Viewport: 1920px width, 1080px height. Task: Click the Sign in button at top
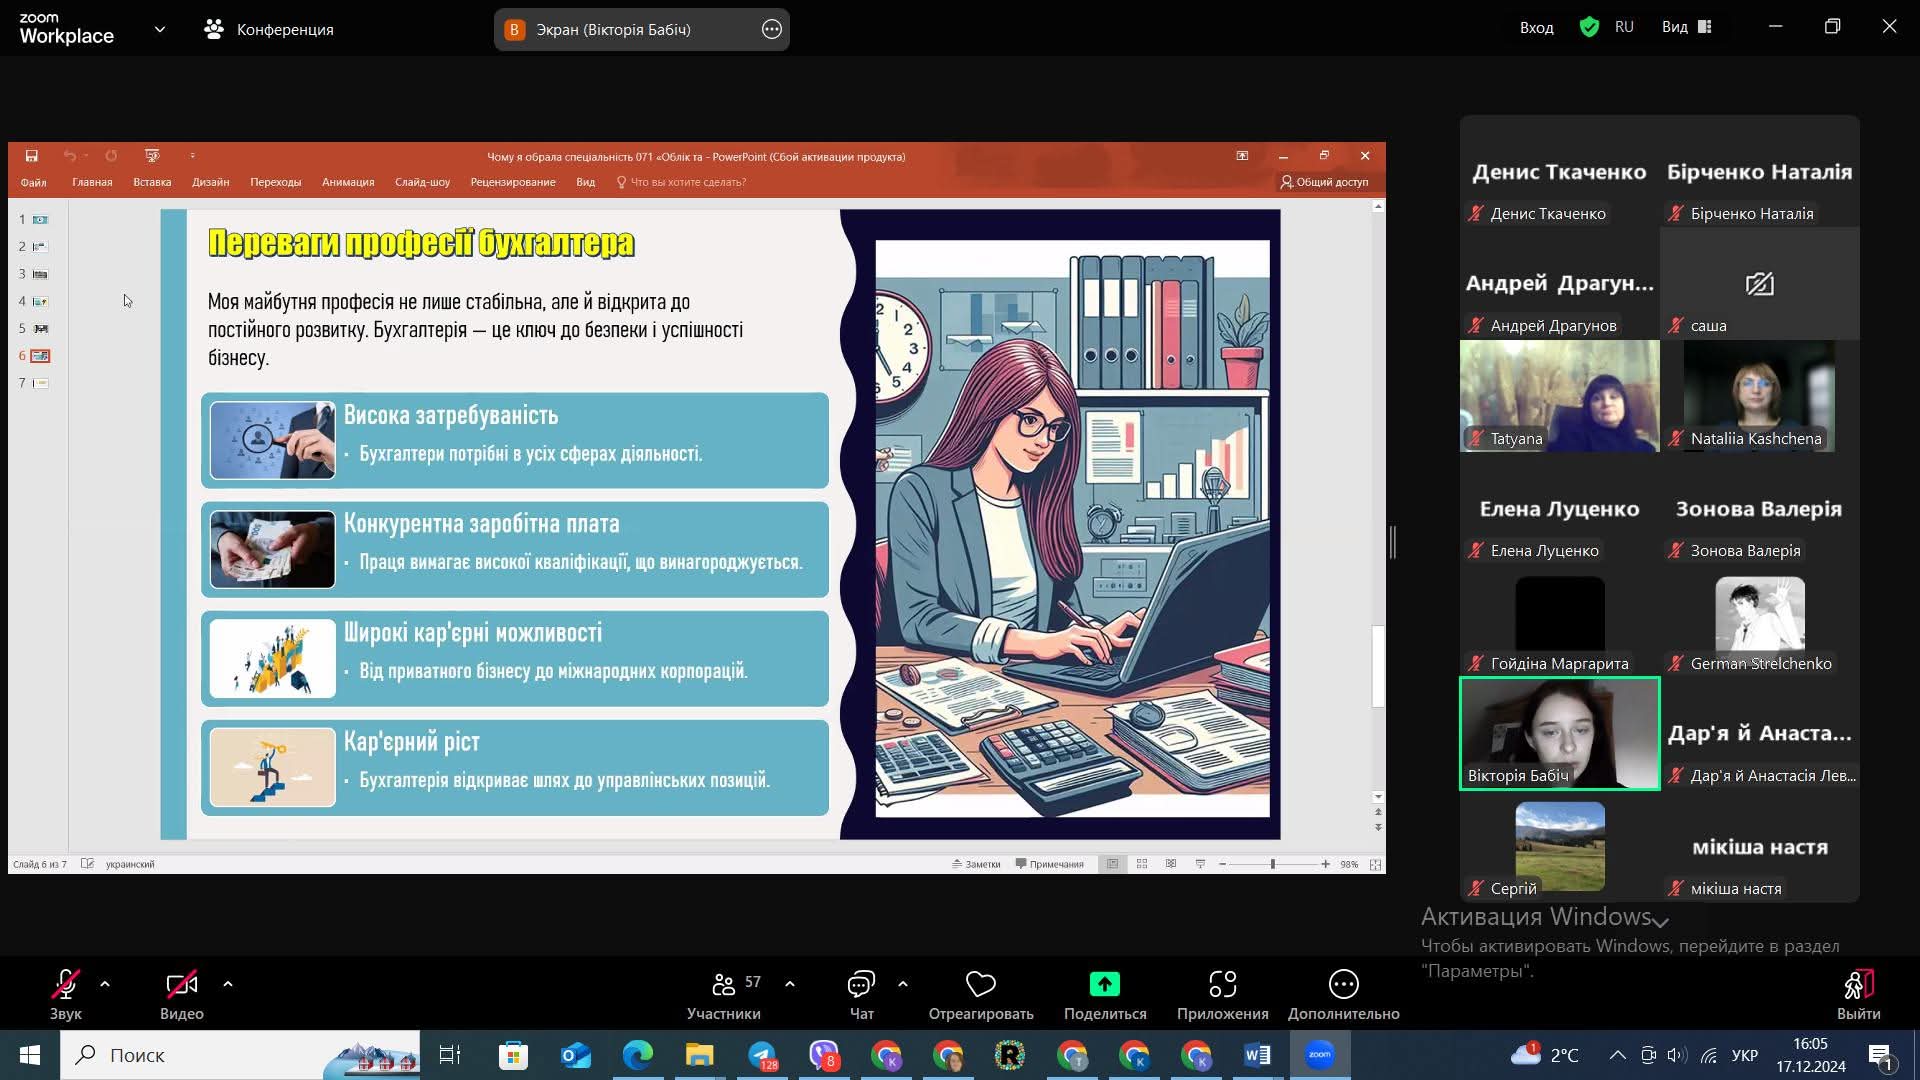[1536, 27]
